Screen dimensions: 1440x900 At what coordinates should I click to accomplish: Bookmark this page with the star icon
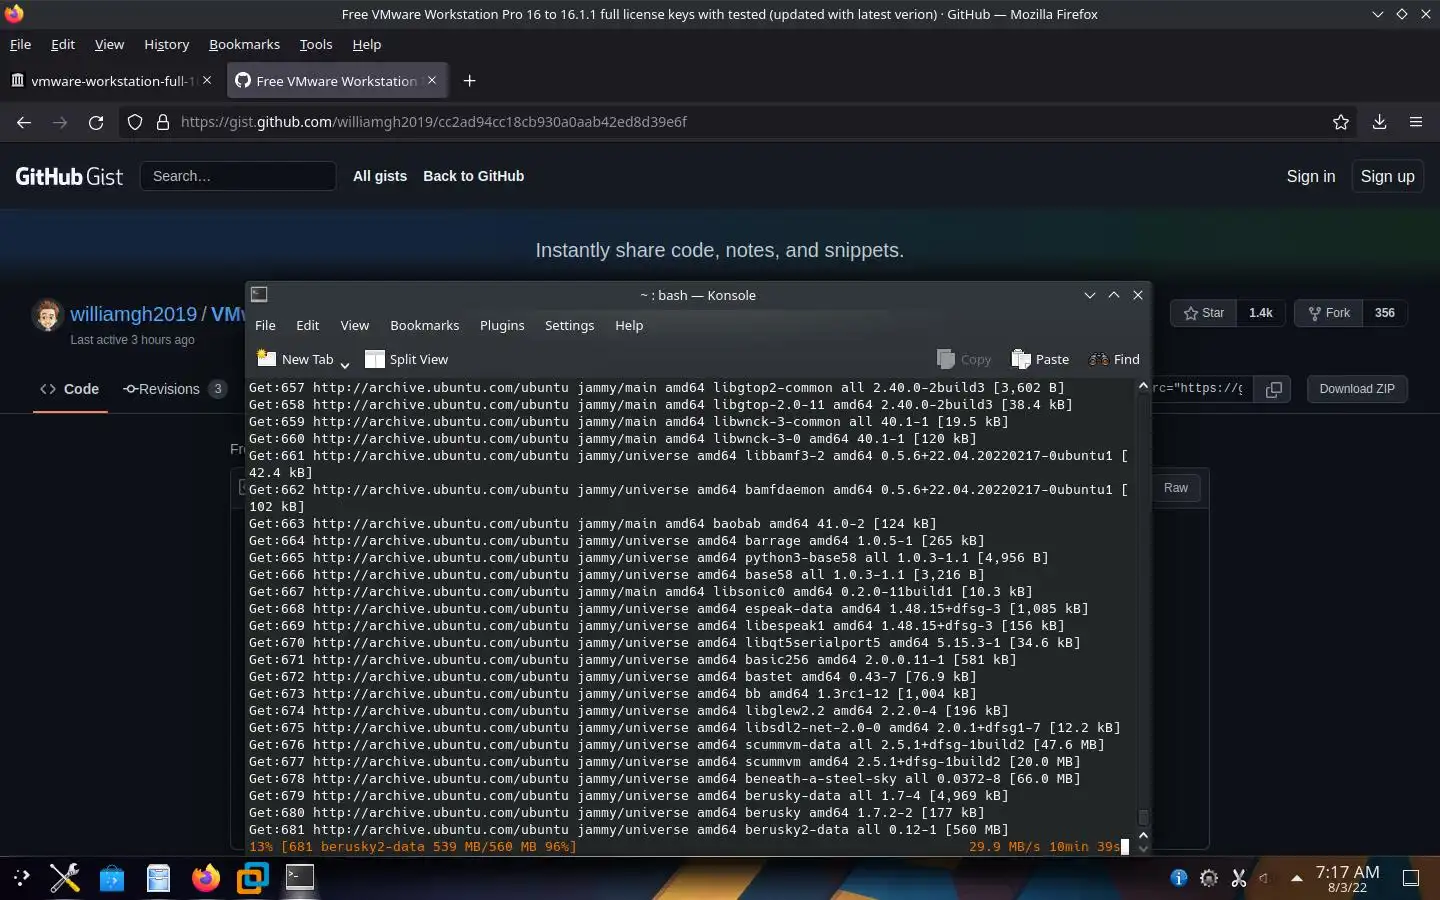tap(1341, 122)
